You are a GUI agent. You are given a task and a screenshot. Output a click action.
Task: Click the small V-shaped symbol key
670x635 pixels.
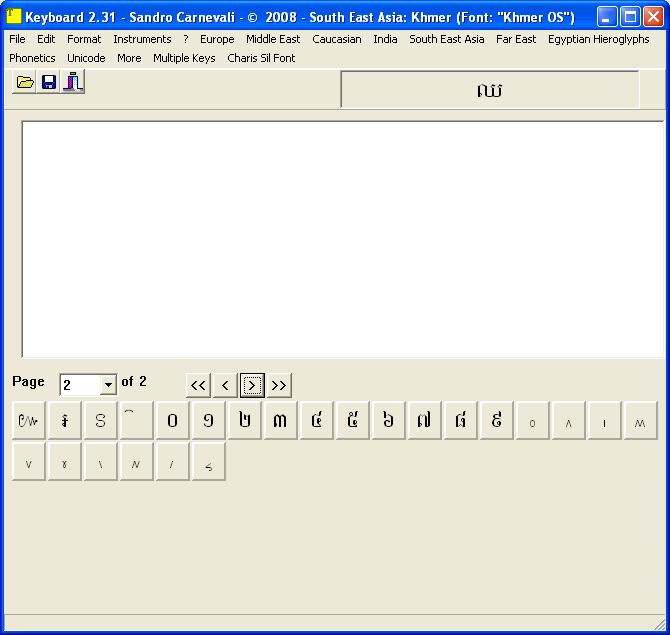(29, 462)
